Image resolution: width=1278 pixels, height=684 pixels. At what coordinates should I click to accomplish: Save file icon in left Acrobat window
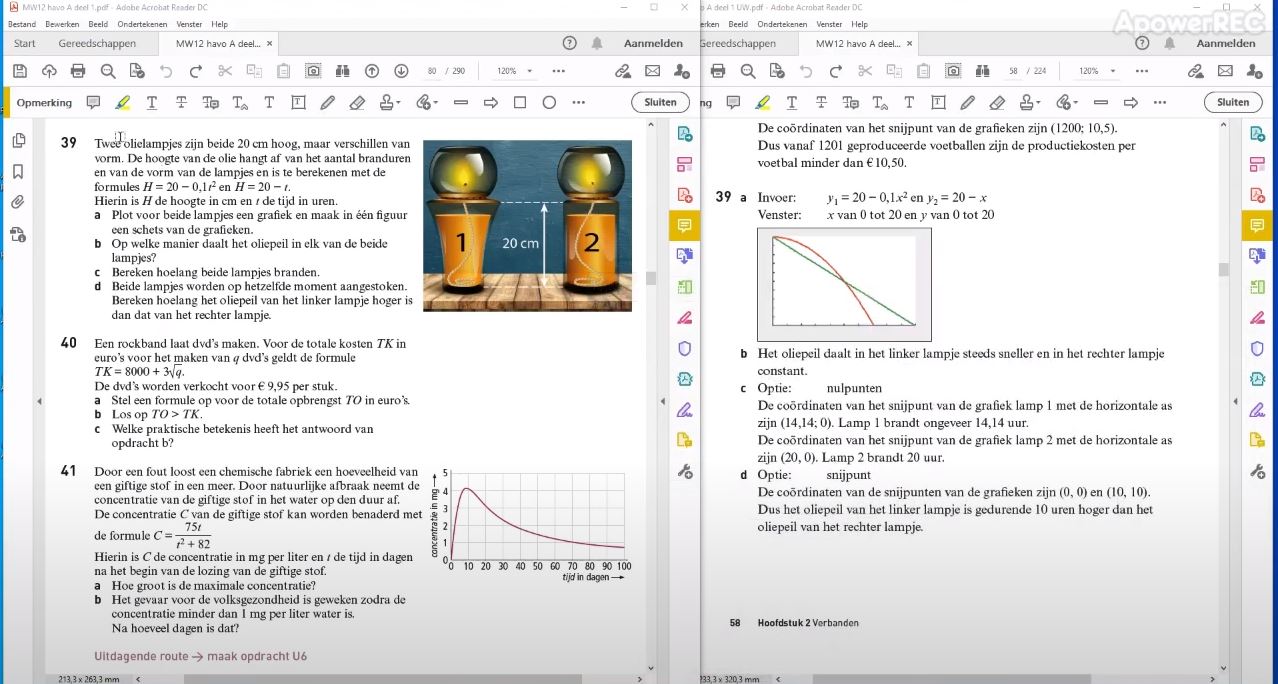[19, 71]
